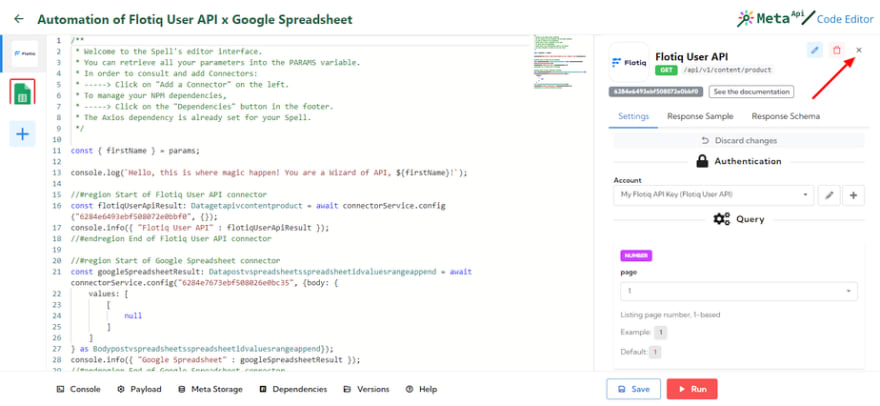Select the Google Spreadsheet connector icon
880x406 pixels.
[x=22, y=92]
